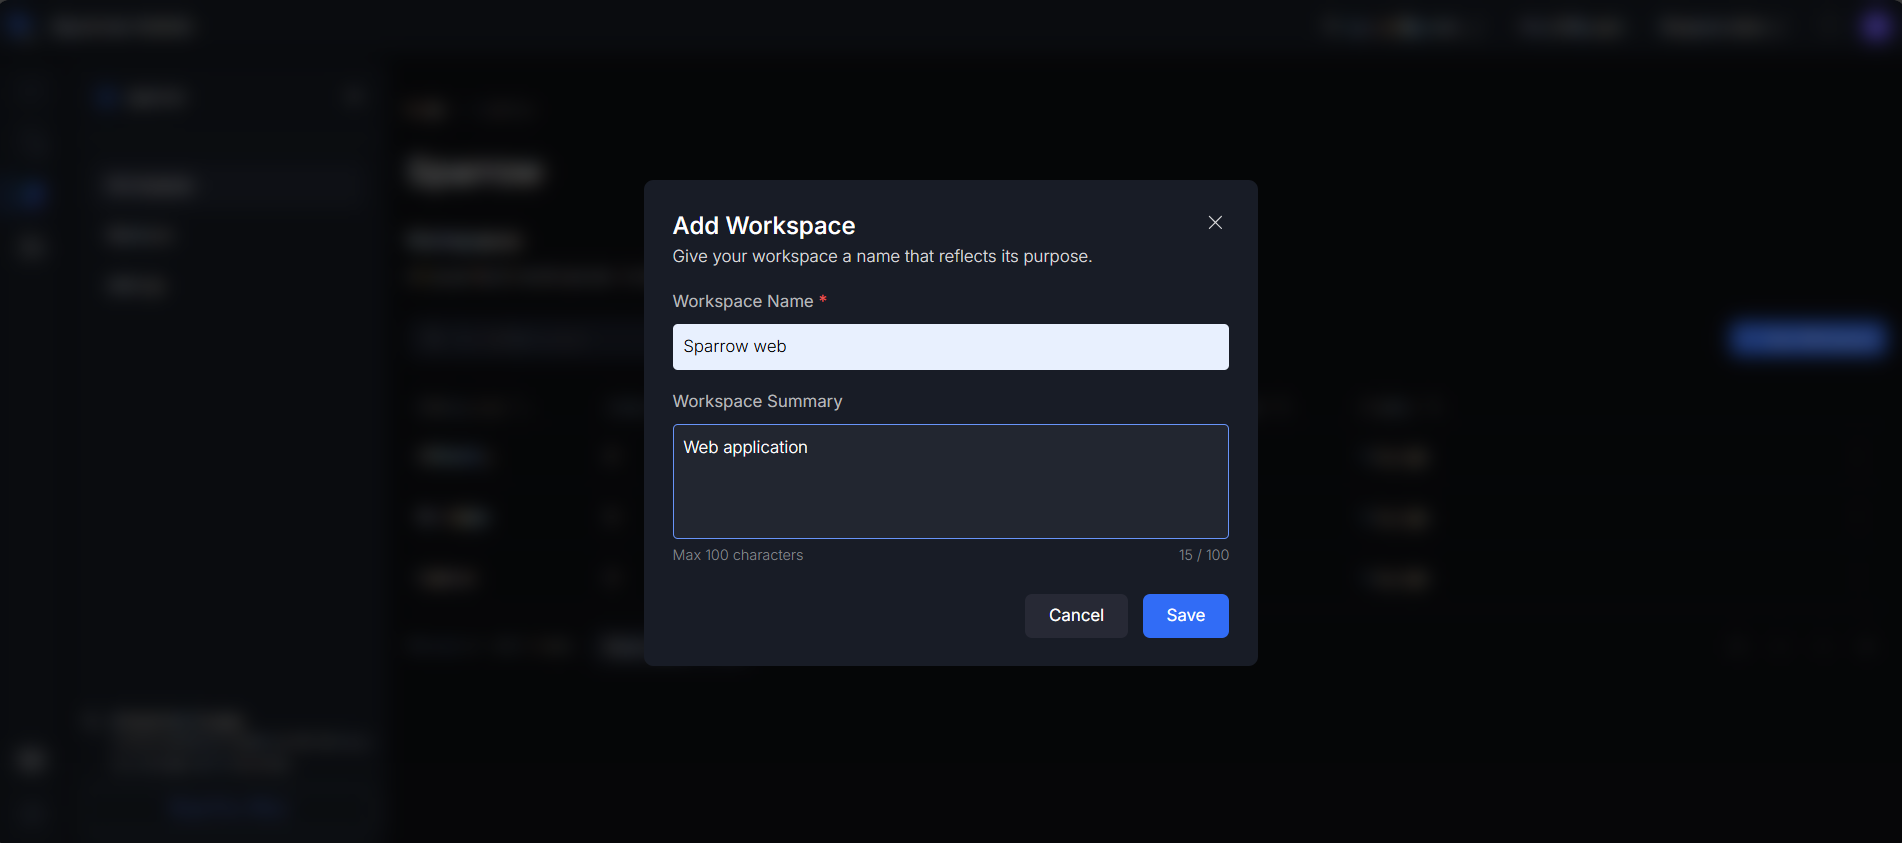
Task: Click the red required asterisk
Action: (823, 300)
